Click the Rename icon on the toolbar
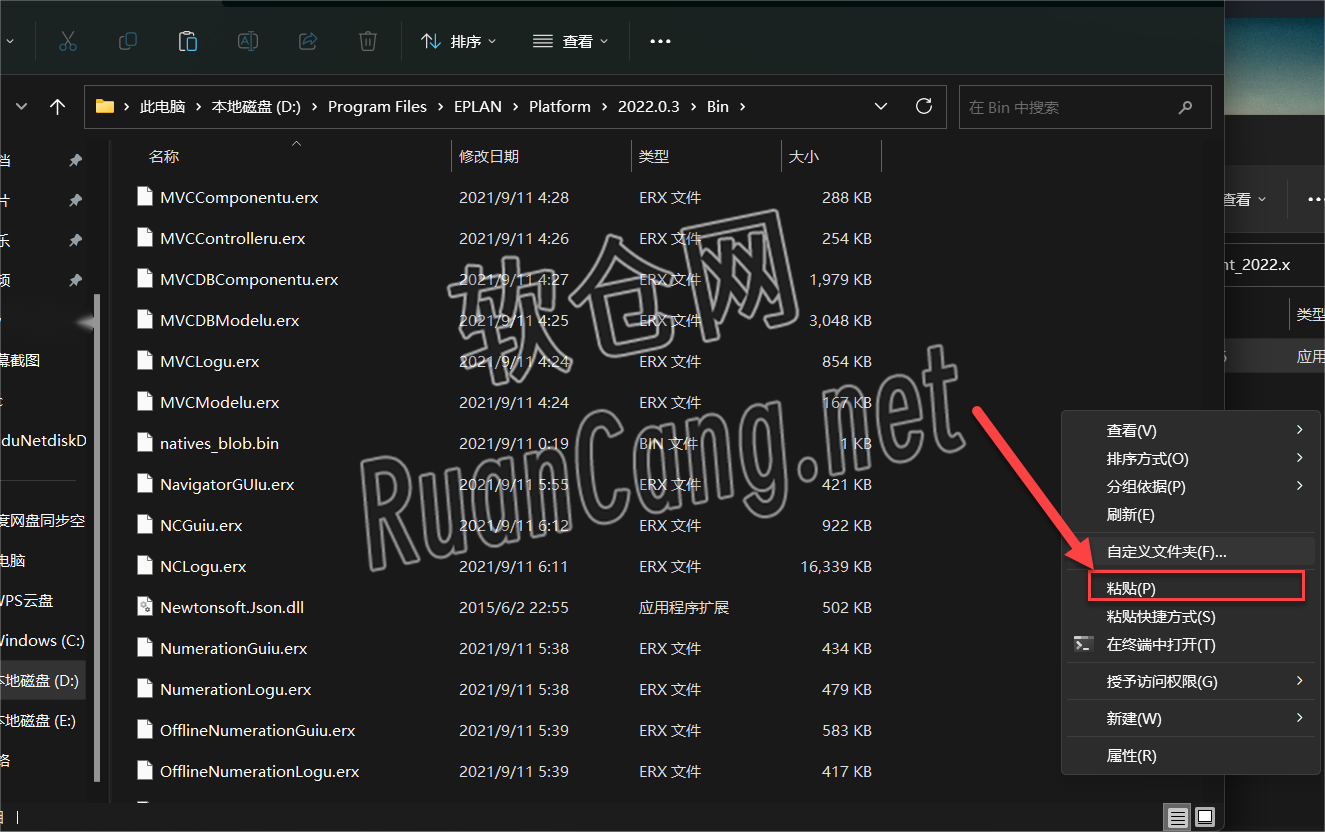1325x832 pixels. 247,41
